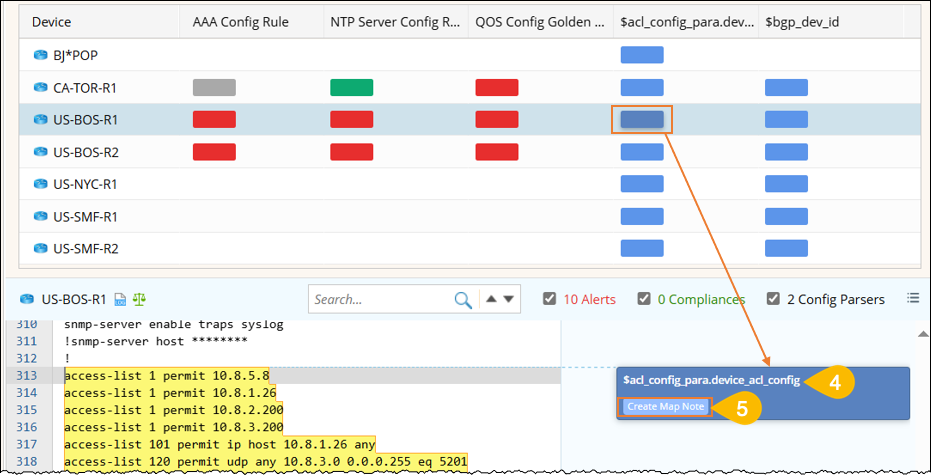Click the router icon next to CA-TOR-R1

[41, 88]
